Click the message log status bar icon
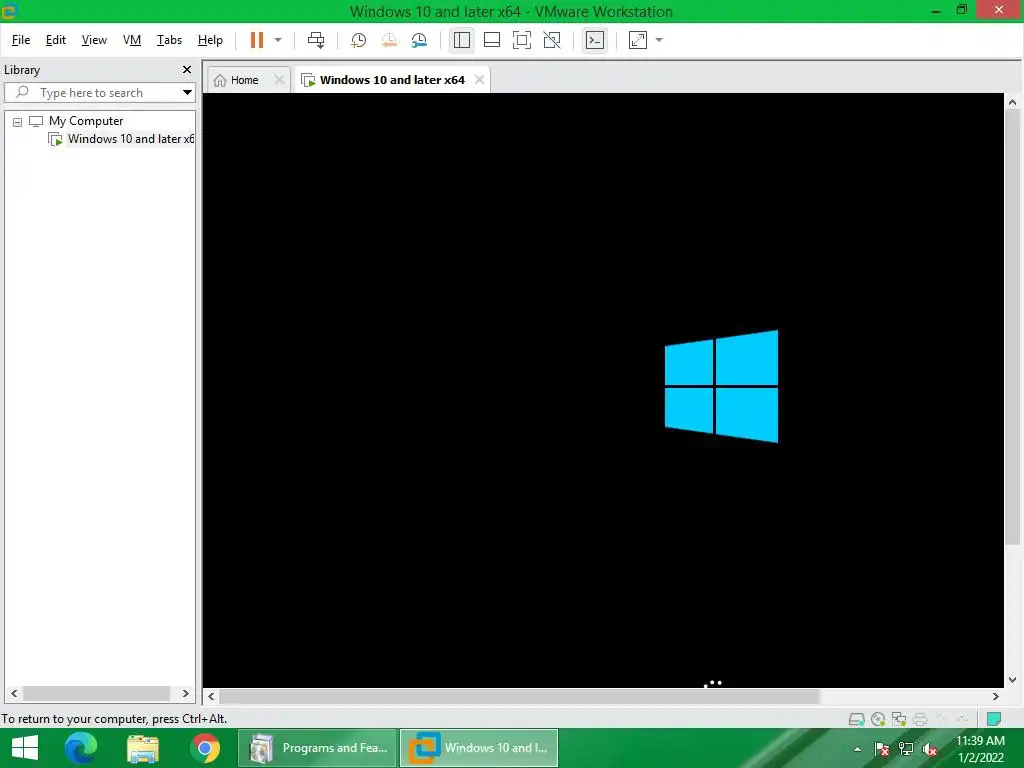Image resolution: width=1024 pixels, height=768 pixels. [994, 719]
